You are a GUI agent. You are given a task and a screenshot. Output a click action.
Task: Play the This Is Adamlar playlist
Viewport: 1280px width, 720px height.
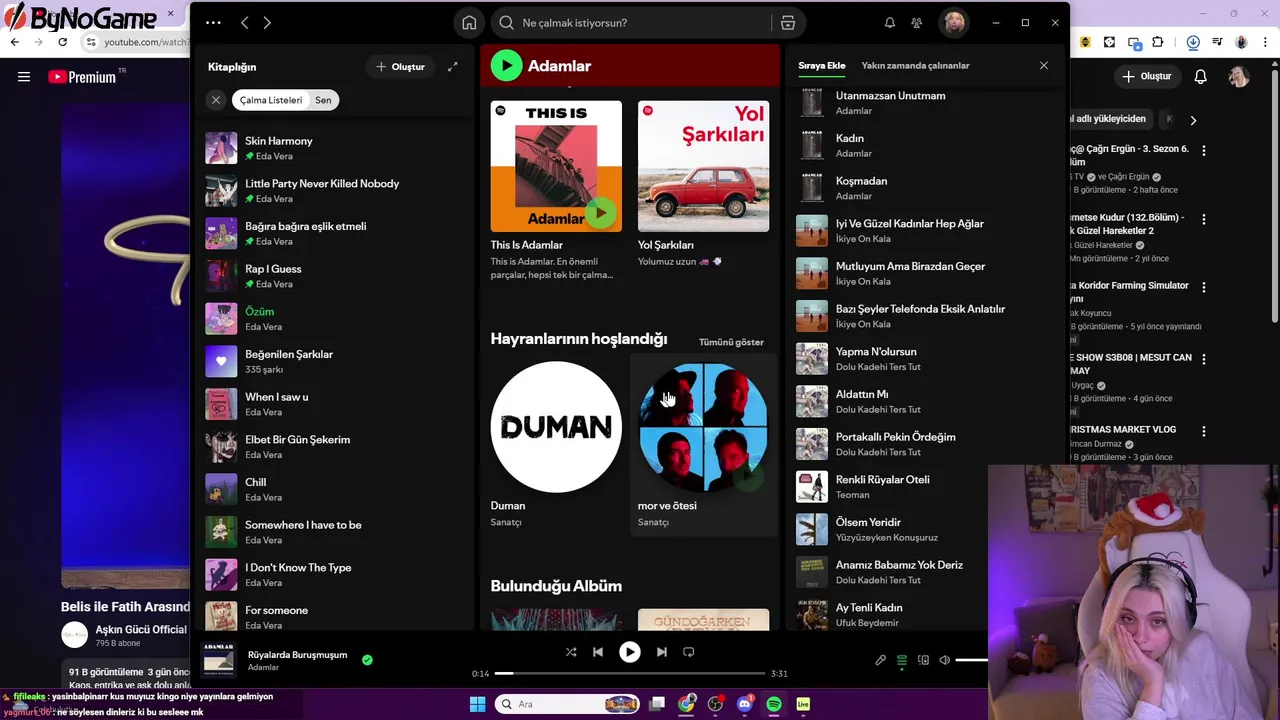coord(600,212)
